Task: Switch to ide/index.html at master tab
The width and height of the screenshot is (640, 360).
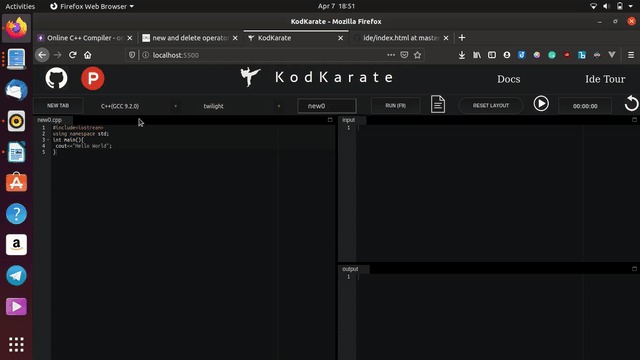Action: [x=401, y=38]
